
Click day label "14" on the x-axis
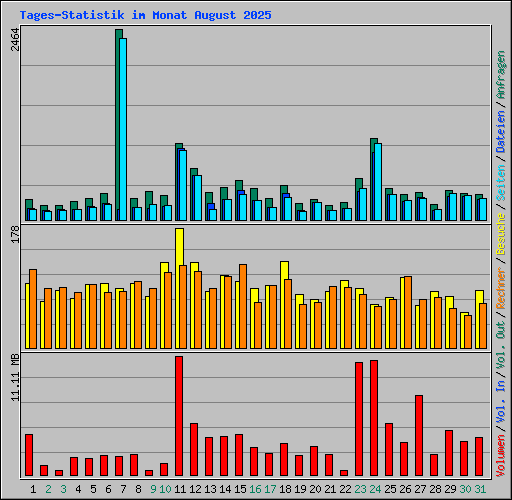point(225,489)
